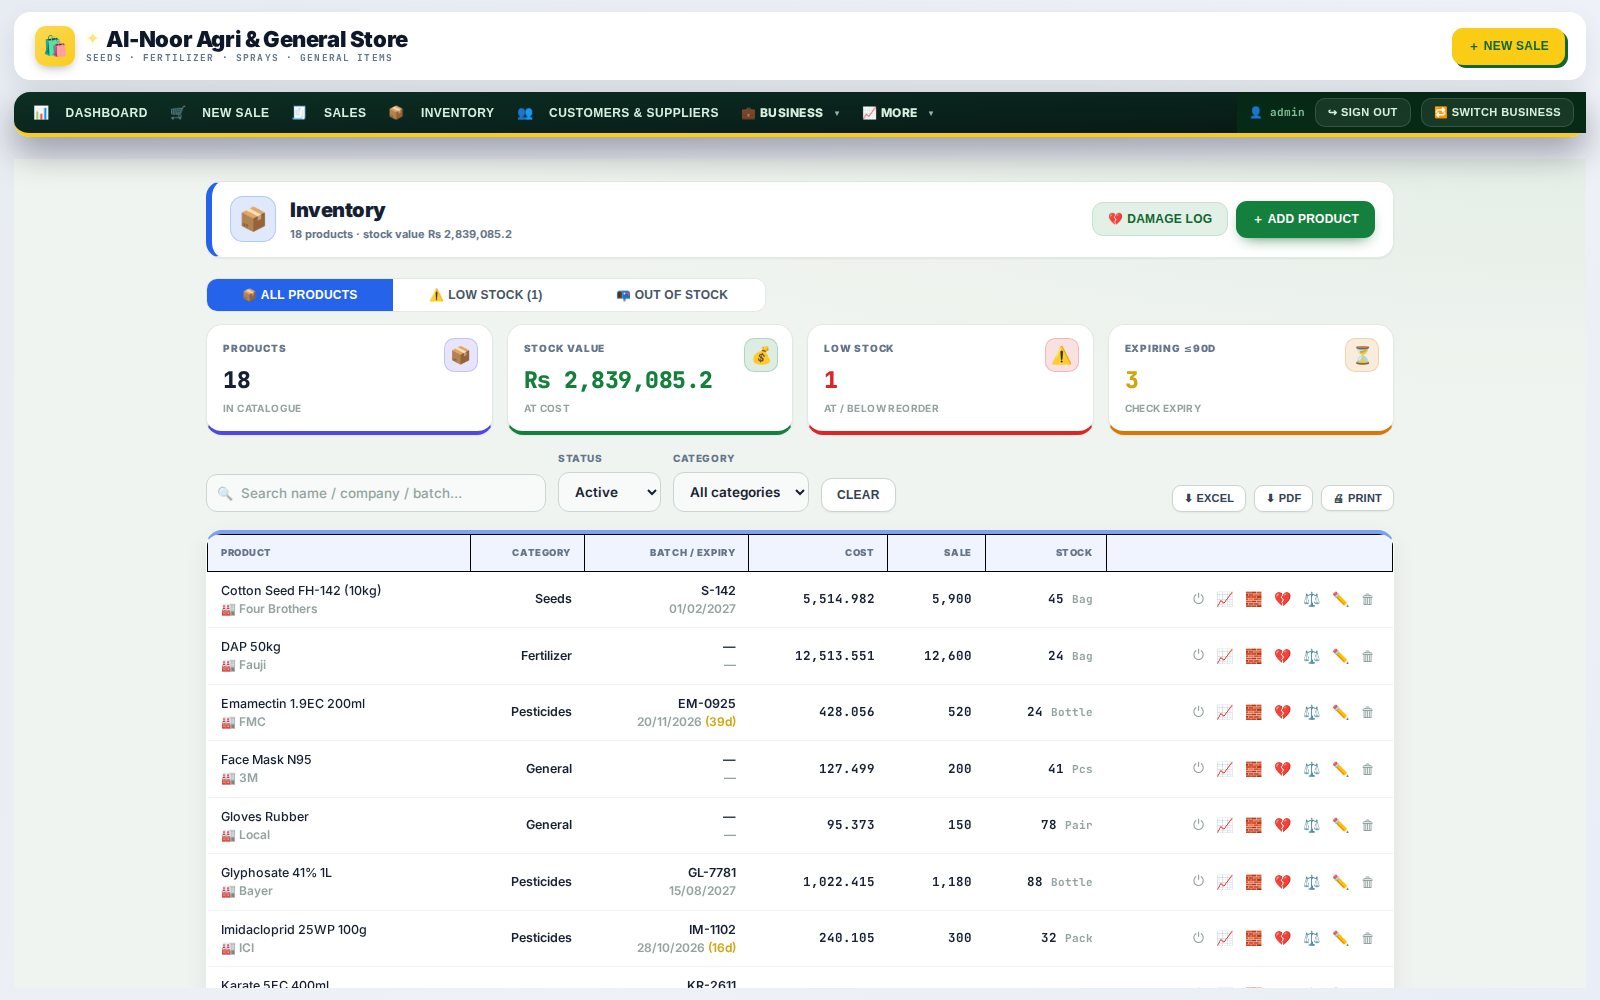Edit Imidacloprid 25WP with pencil icon
The image size is (1600, 1000).
point(1341,938)
